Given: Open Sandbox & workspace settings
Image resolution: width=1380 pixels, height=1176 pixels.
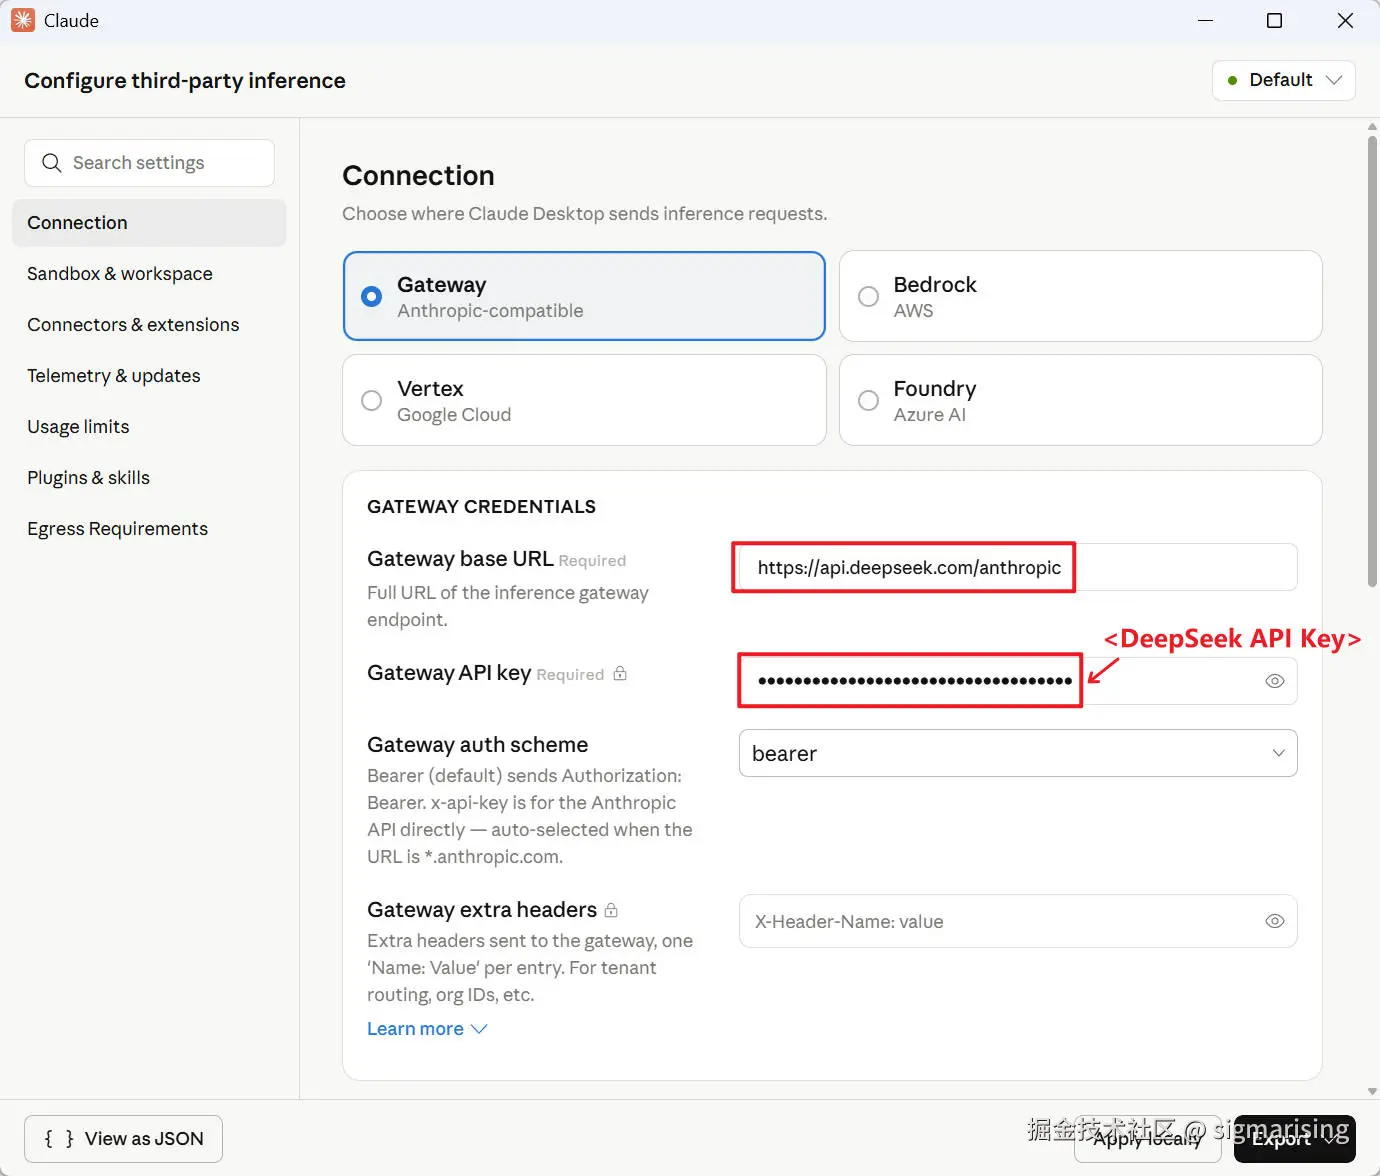Looking at the screenshot, I should pyautogui.click(x=120, y=274).
